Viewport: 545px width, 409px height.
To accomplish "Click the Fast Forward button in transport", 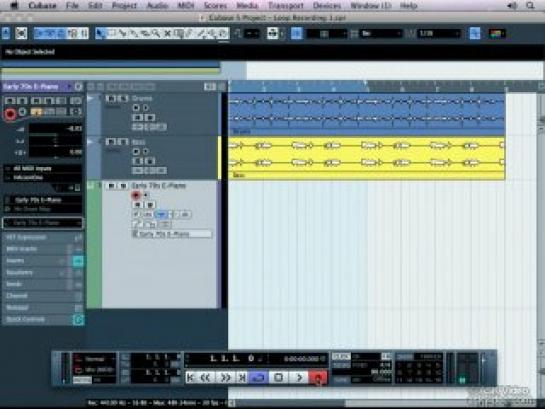I will (226, 377).
